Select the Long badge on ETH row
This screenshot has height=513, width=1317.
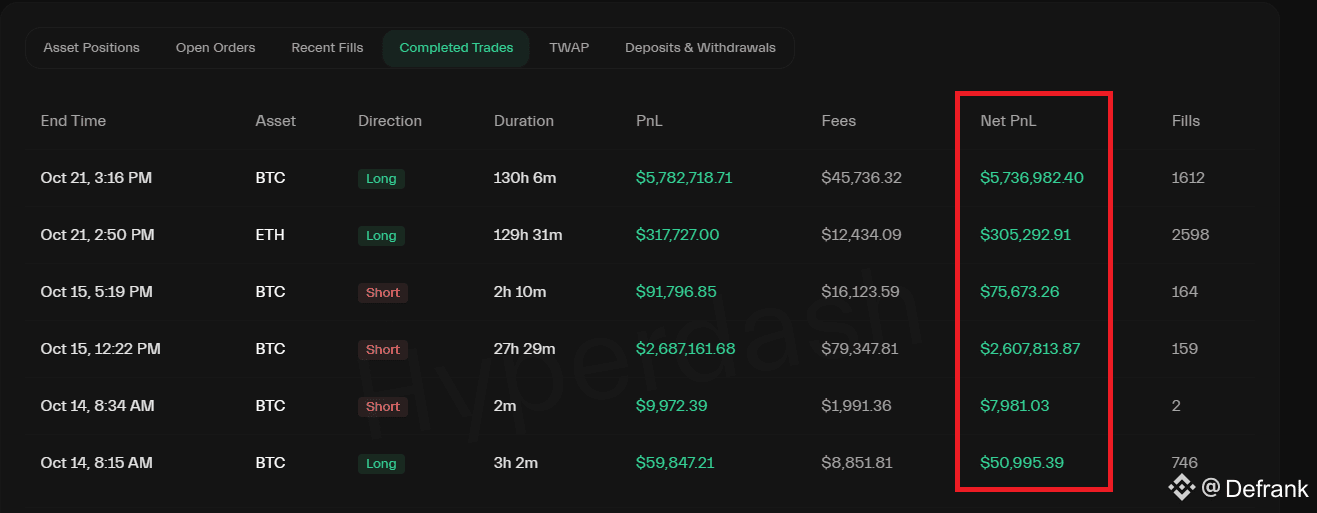(x=380, y=236)
